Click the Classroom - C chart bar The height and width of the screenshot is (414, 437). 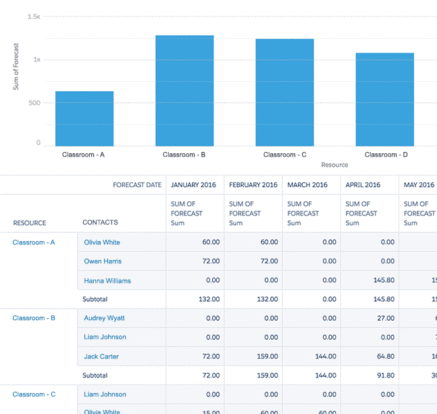pos(285,92)
